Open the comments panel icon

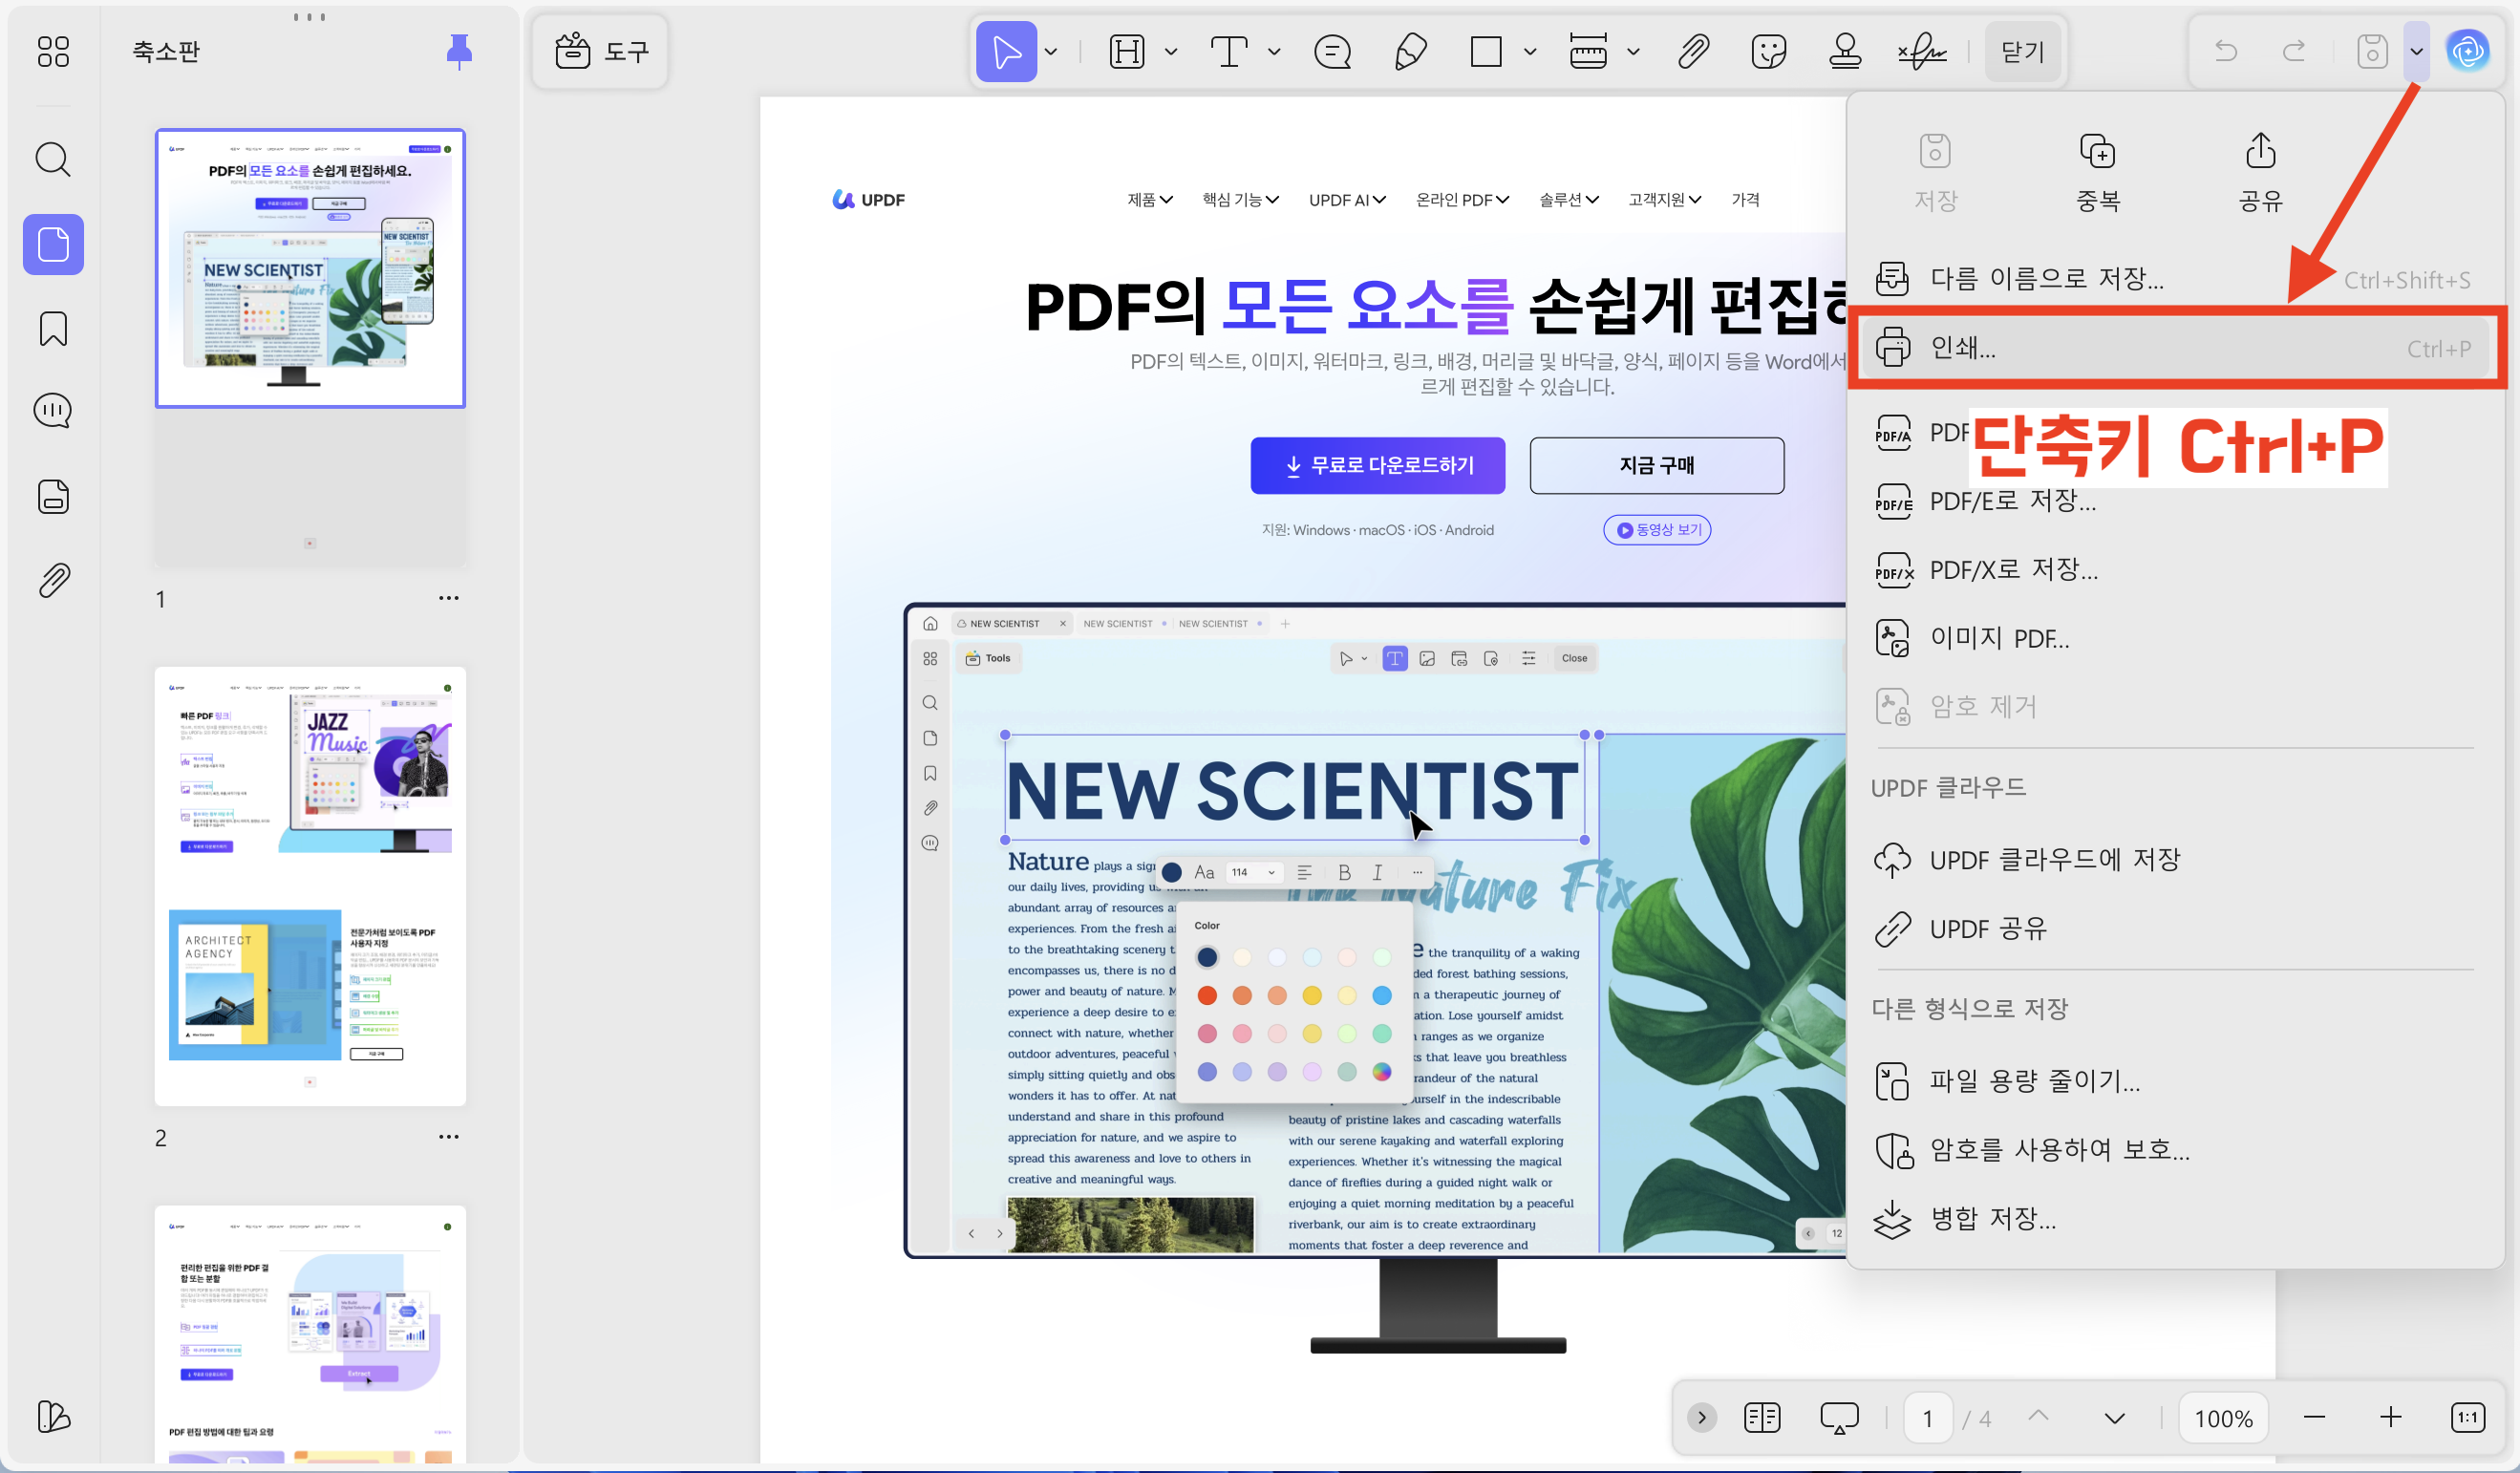coord(53,411)
